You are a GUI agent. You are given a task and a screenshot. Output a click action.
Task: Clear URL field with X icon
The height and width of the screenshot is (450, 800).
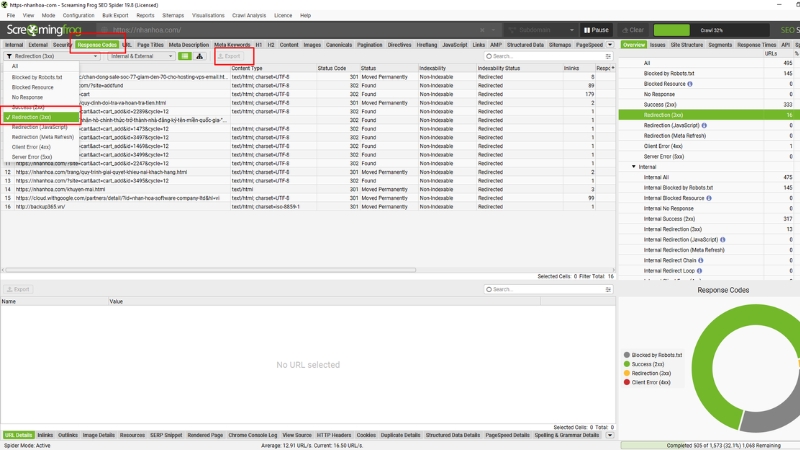tap(482, 30)
